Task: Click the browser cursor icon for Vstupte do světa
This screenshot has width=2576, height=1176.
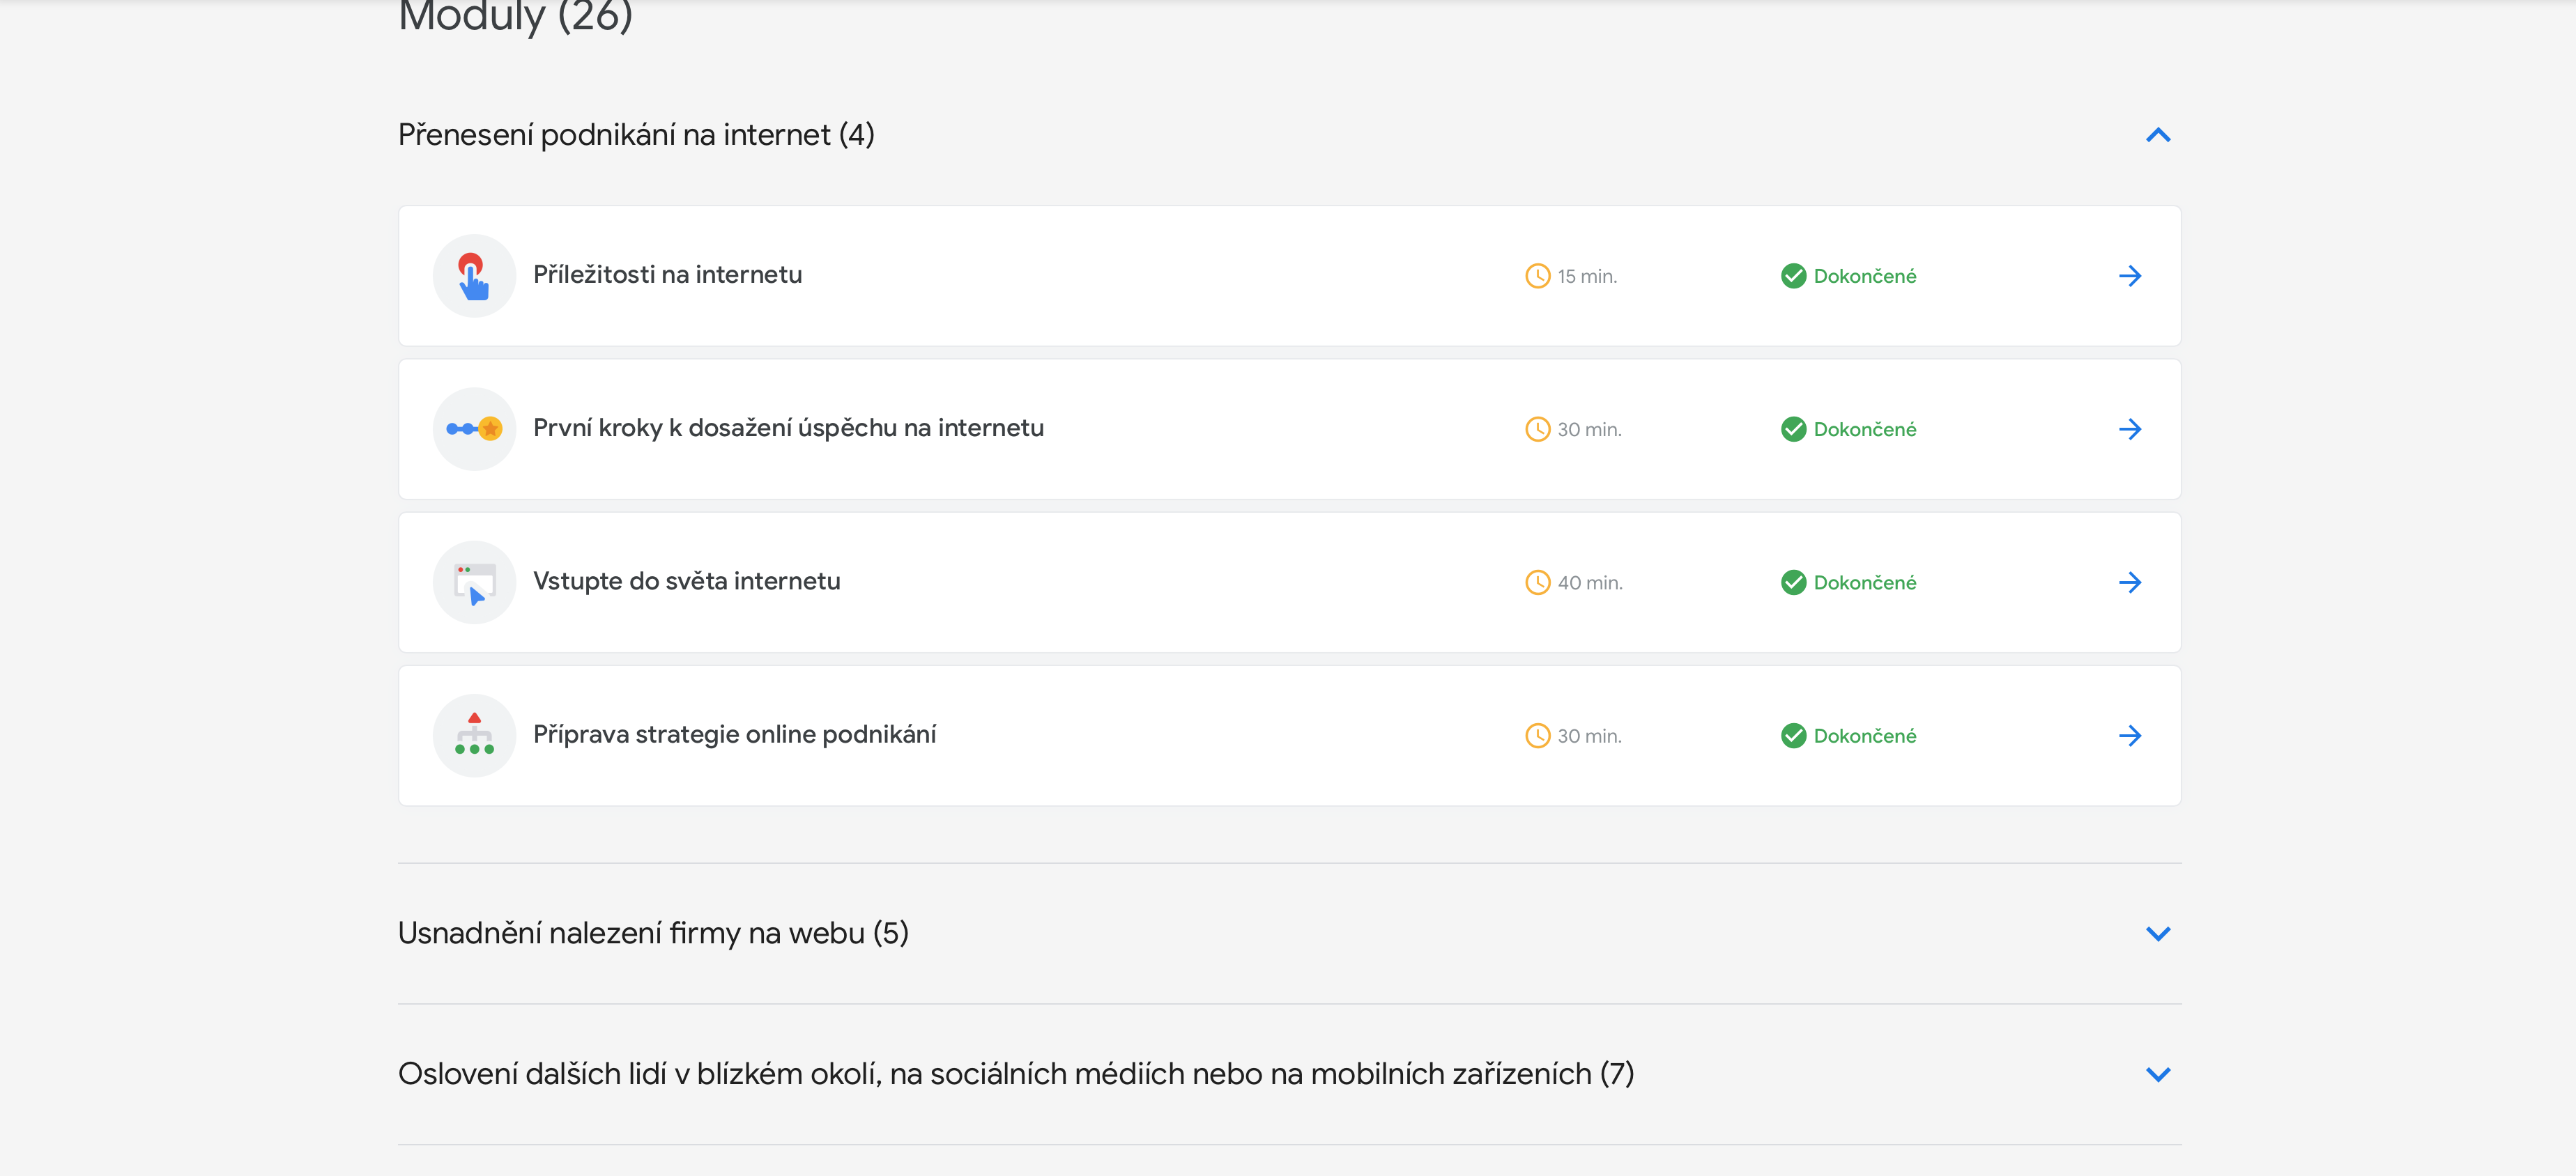Action: point(474,583)
